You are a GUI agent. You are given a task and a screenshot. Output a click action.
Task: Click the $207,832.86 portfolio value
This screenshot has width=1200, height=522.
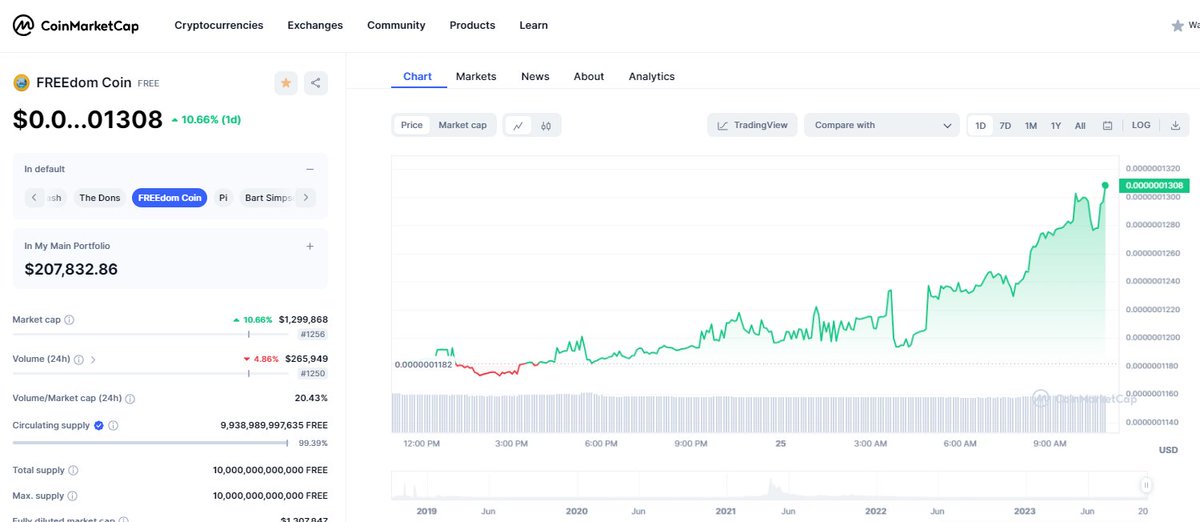[x=71, y=269]
